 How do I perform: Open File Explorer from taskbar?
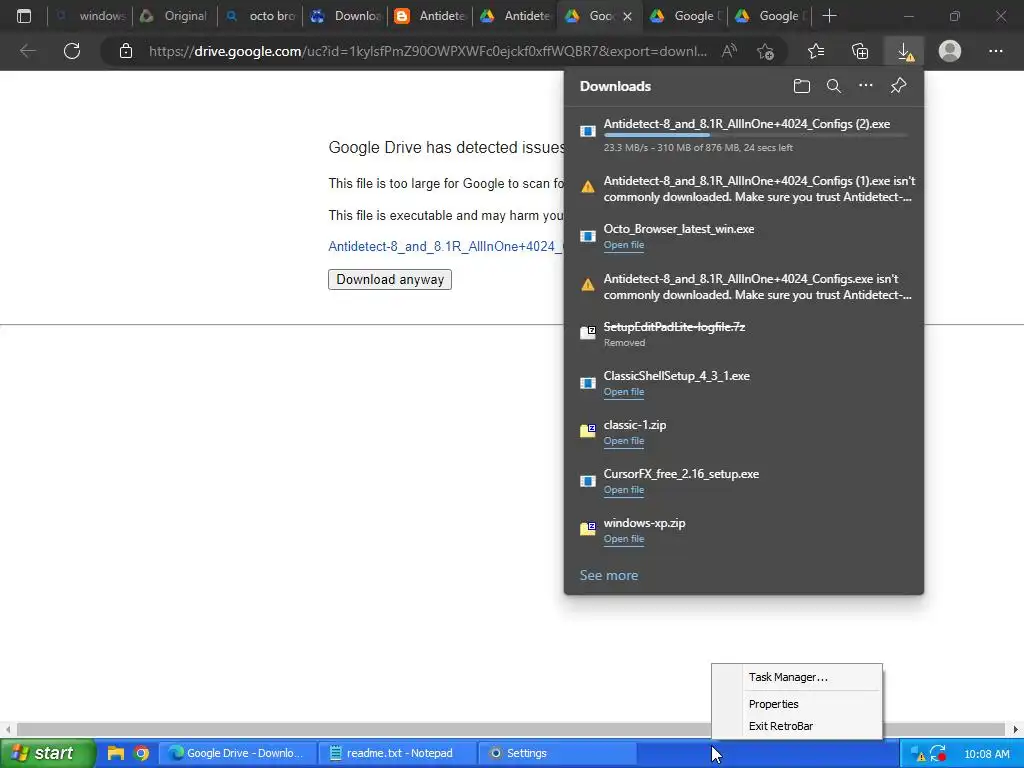pos(116,753)
